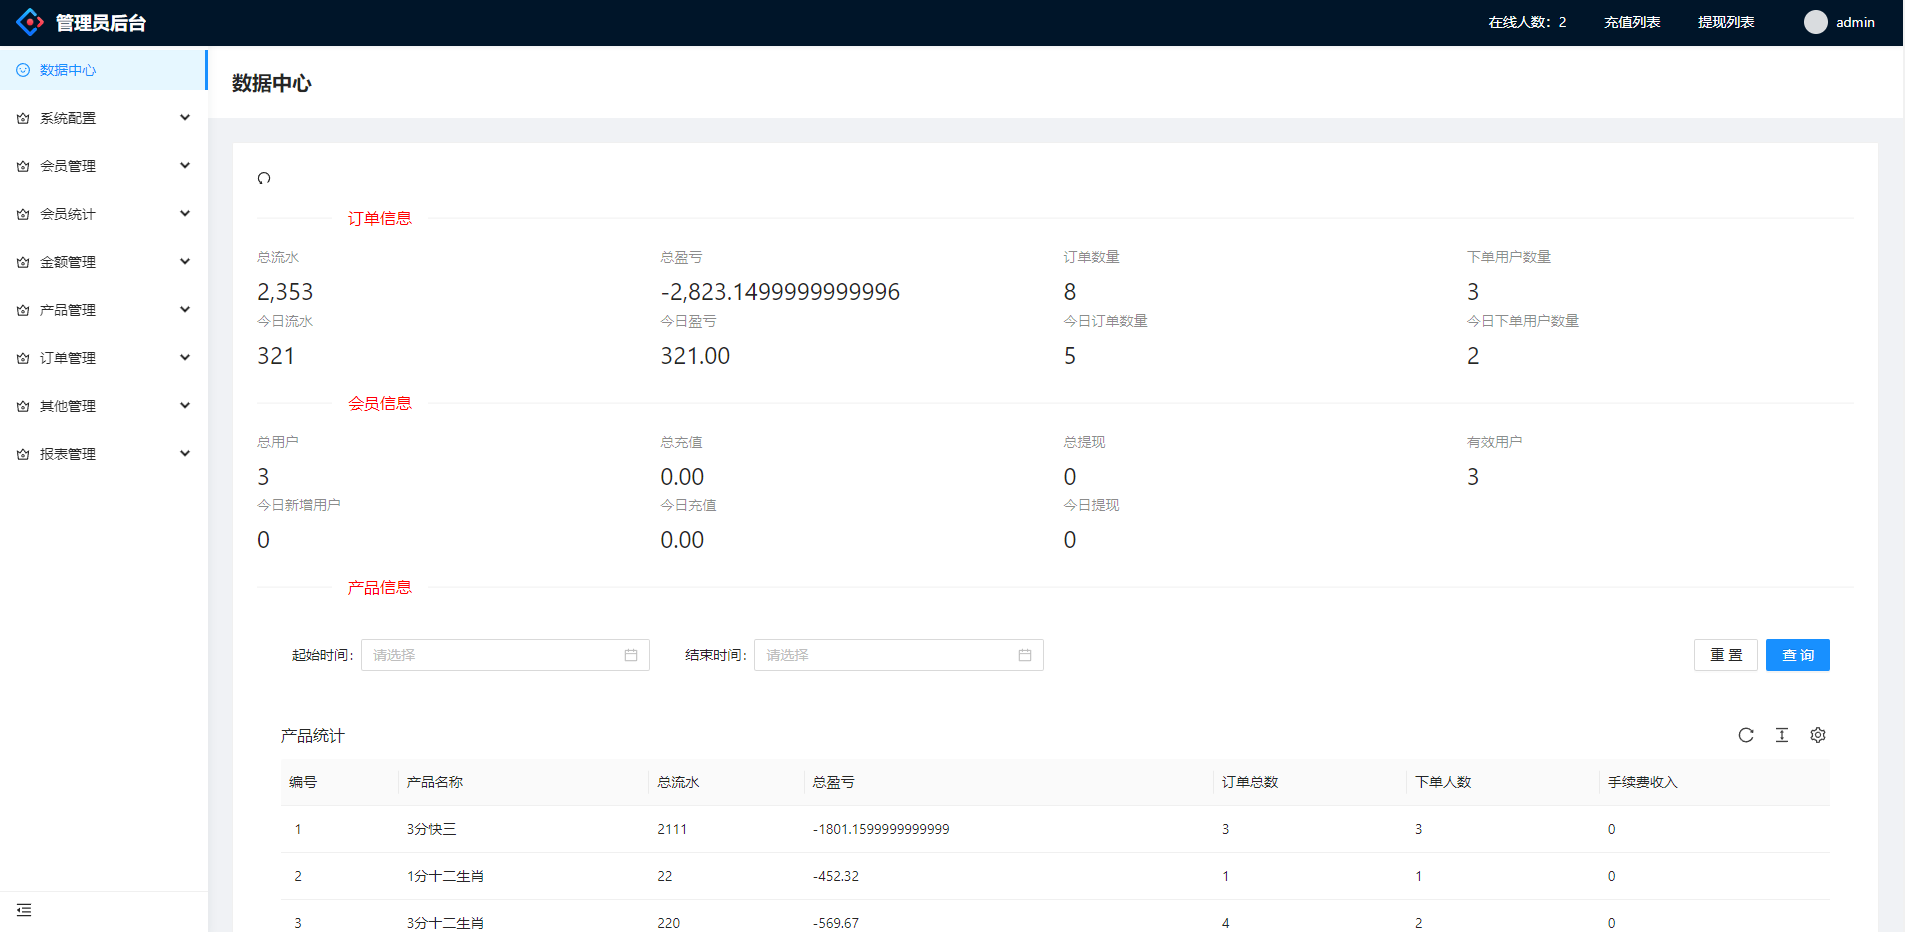Go to 提现列表 in the header
This screenshot has height=932, width=1905.
(x=1726, y=22)
